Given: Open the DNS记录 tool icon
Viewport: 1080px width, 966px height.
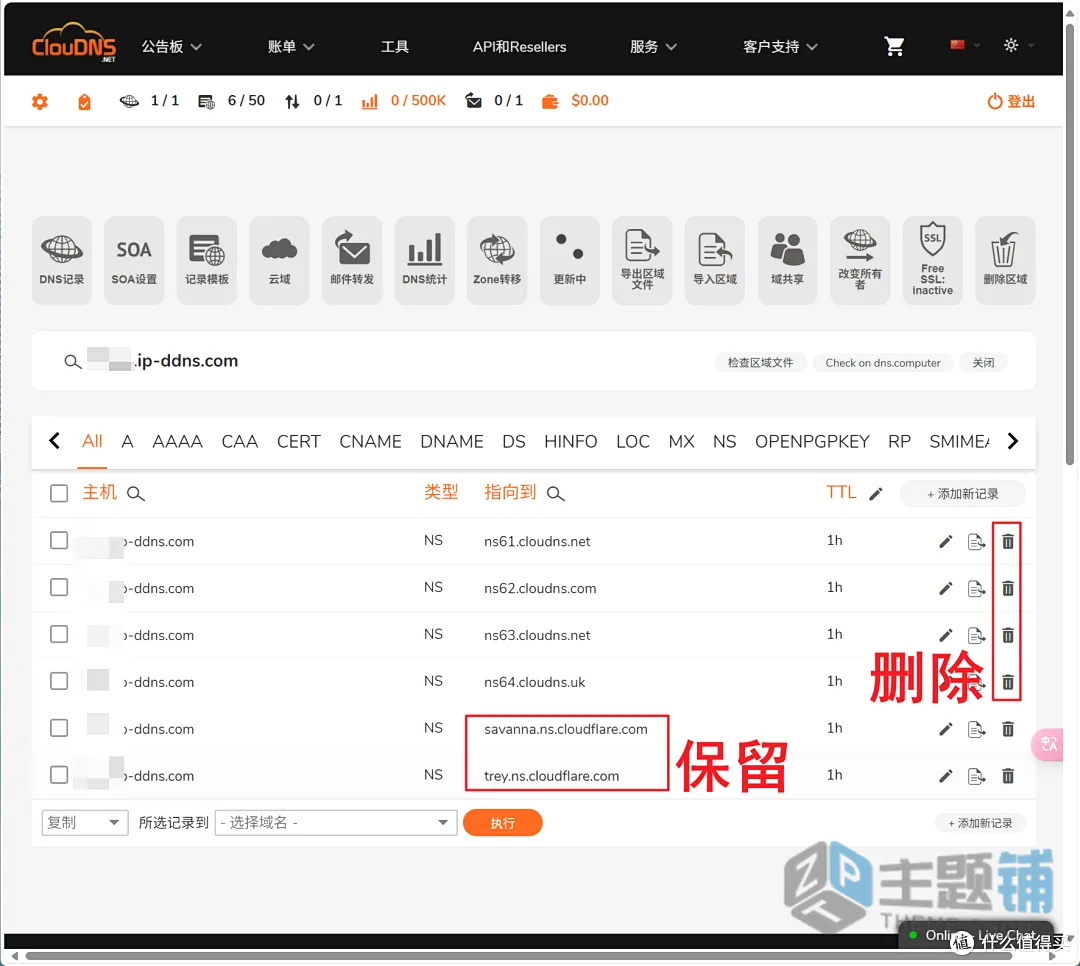Looking at the screenshot, I should pos(62,260).
